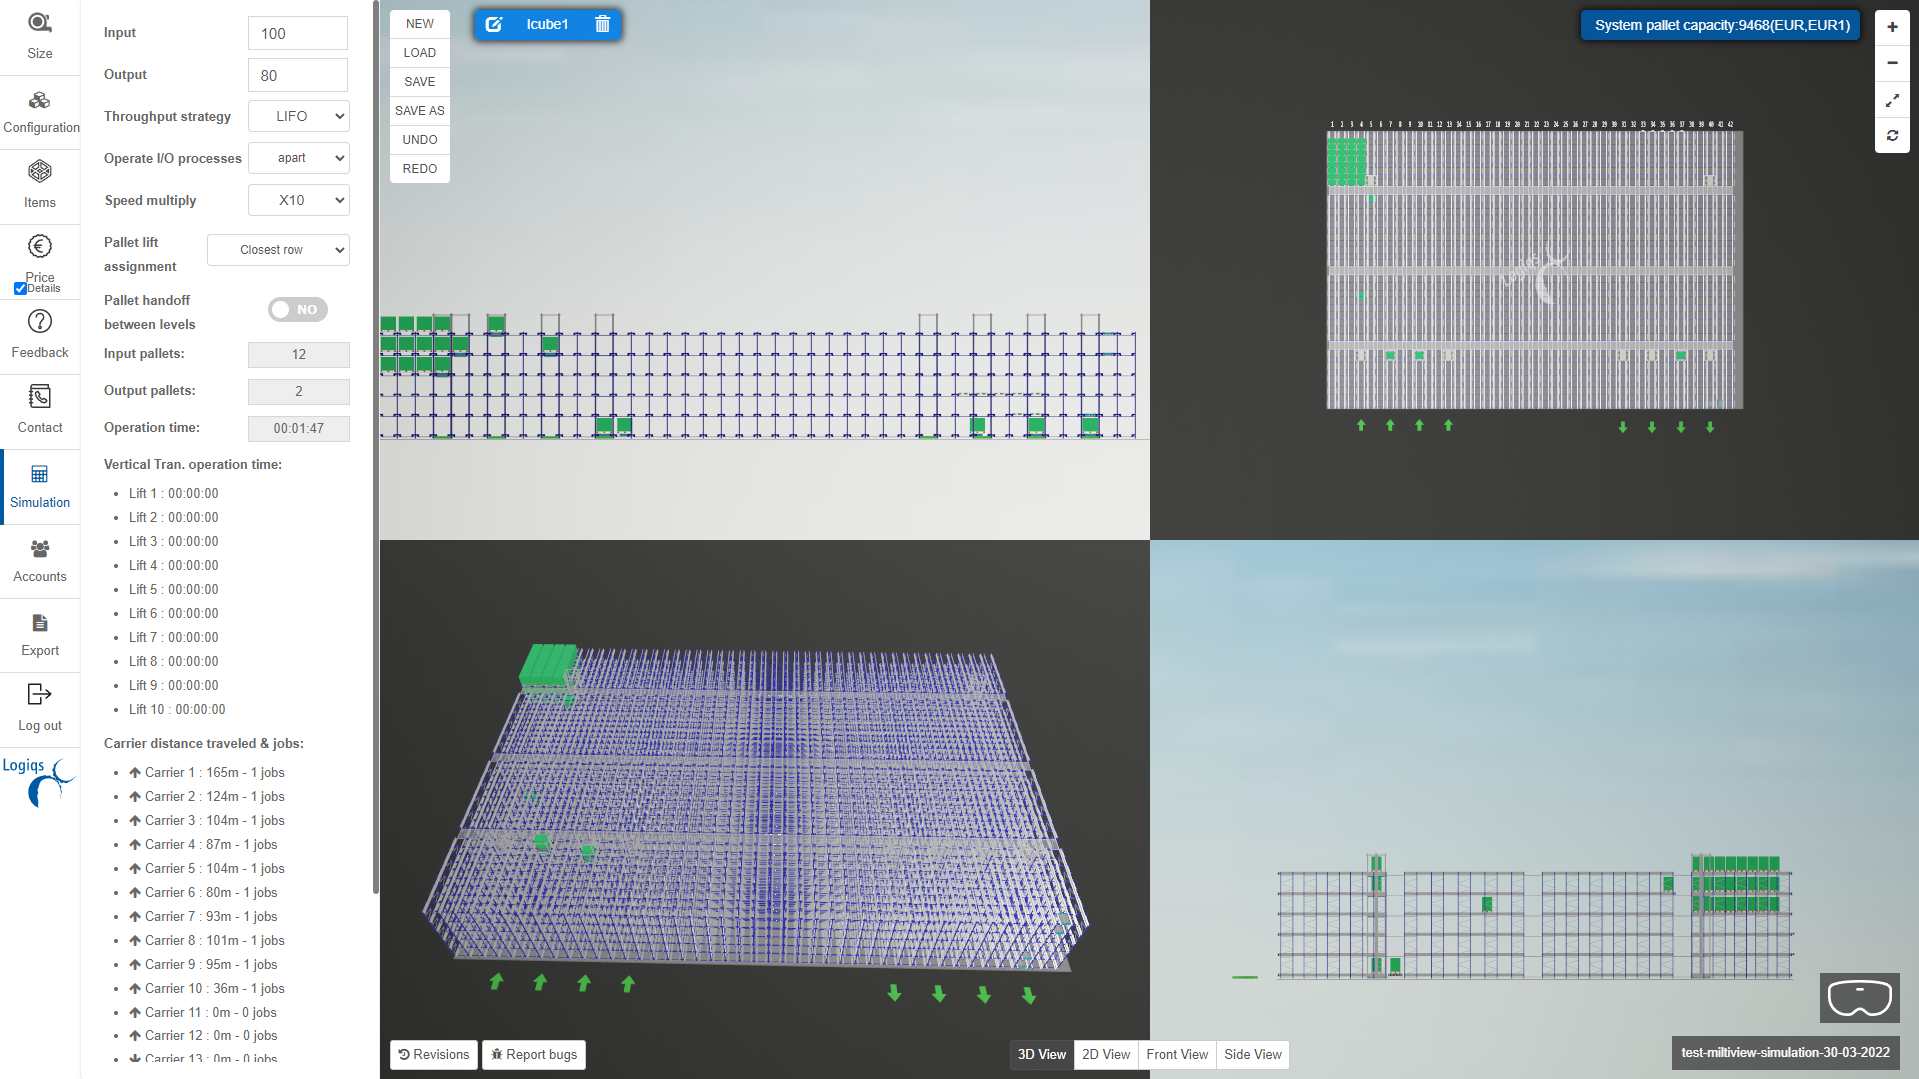Activate VR mode with the headset icon

(x=1858, y=997)
